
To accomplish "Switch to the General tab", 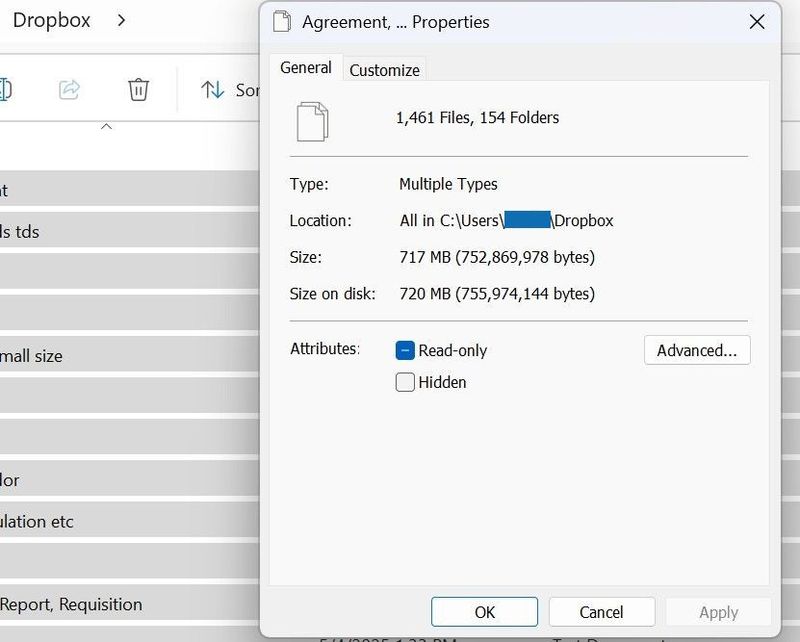I will [305, 68].
